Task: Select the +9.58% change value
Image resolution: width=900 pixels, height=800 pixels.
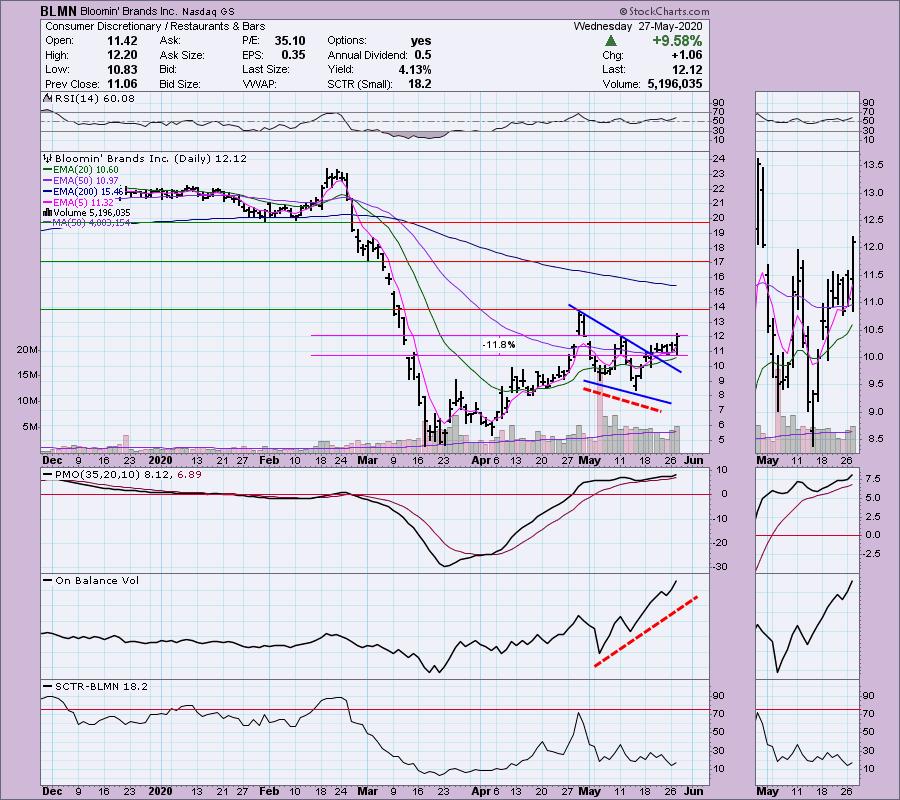Action: tap(677, 41)
